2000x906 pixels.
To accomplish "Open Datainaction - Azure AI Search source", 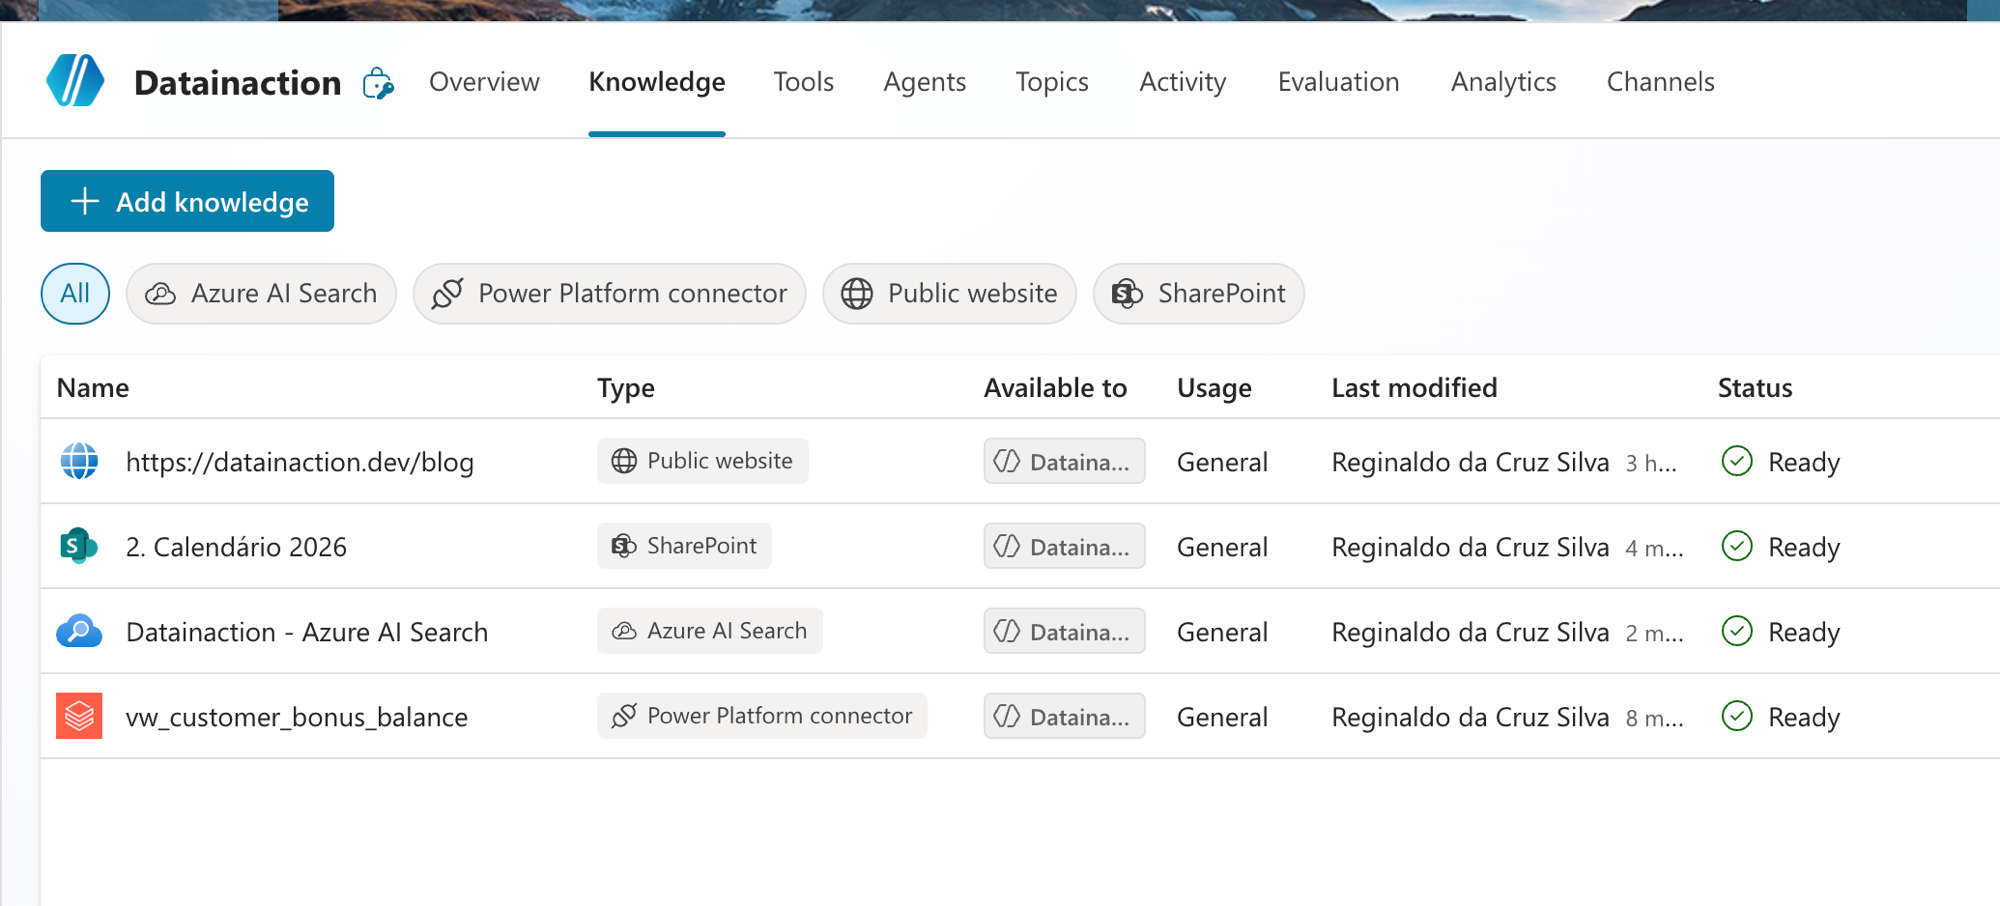I will pos(307,632).
